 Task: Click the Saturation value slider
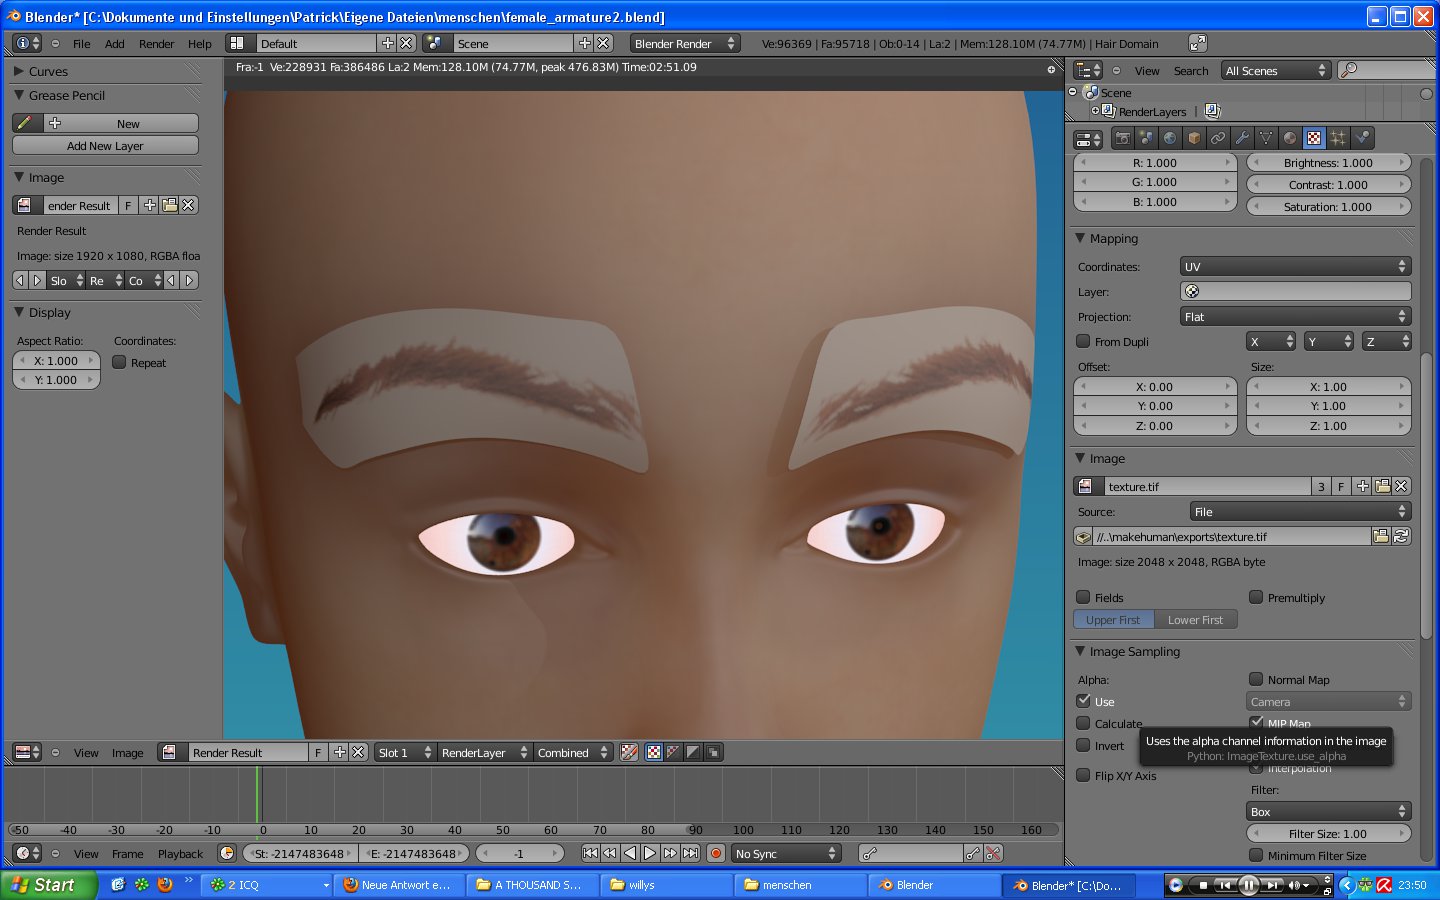point(1328,206)
